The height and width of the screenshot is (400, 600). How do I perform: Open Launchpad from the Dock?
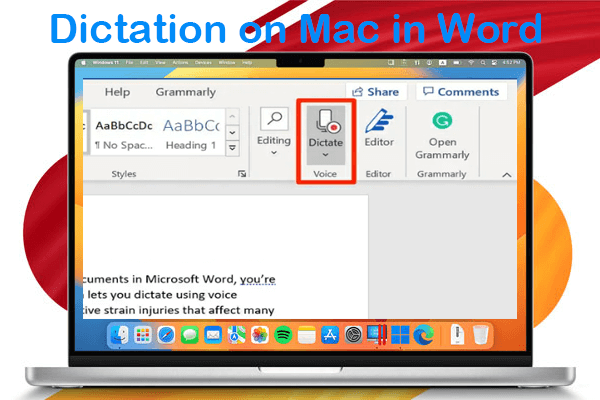click(143, 335)
